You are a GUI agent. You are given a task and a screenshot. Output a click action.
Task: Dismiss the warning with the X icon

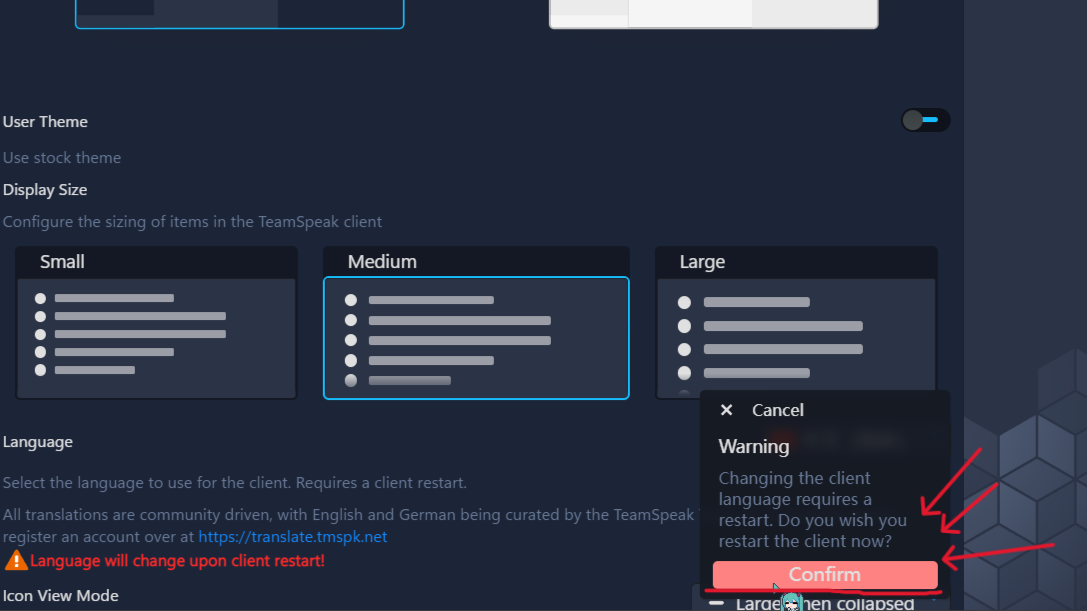coord(727,410)
